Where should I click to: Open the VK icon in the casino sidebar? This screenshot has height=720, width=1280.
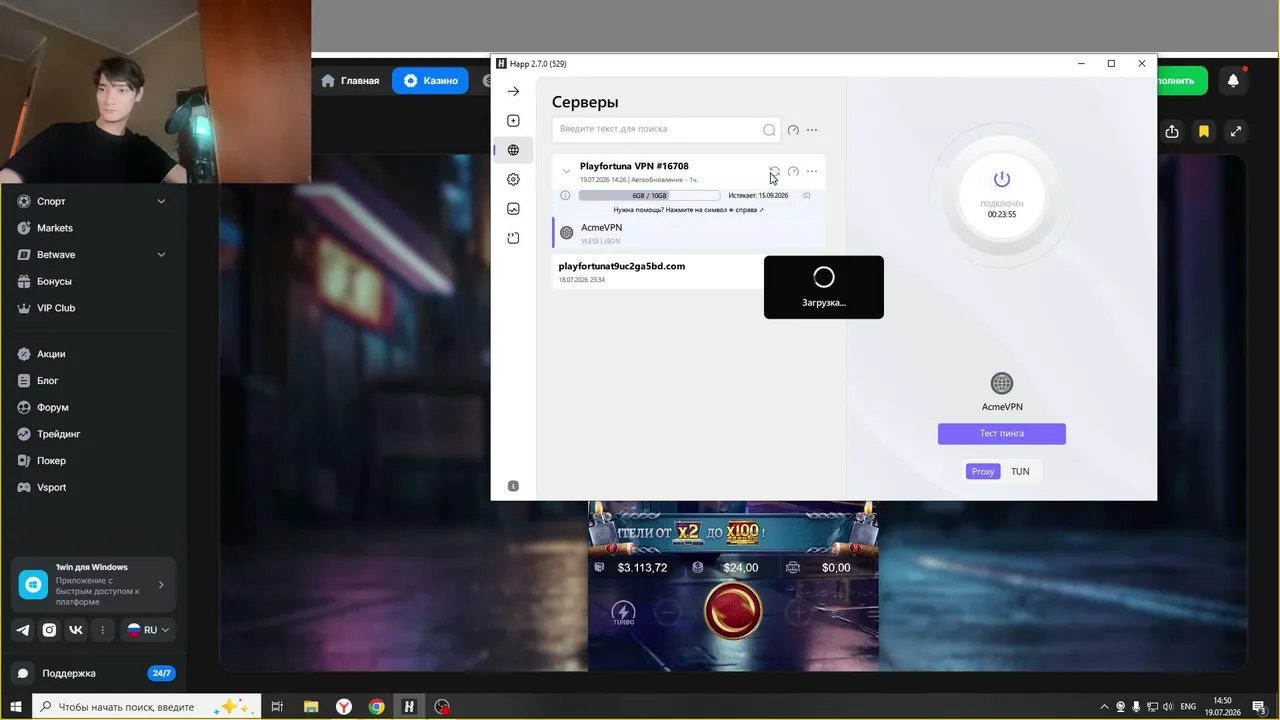76,630
